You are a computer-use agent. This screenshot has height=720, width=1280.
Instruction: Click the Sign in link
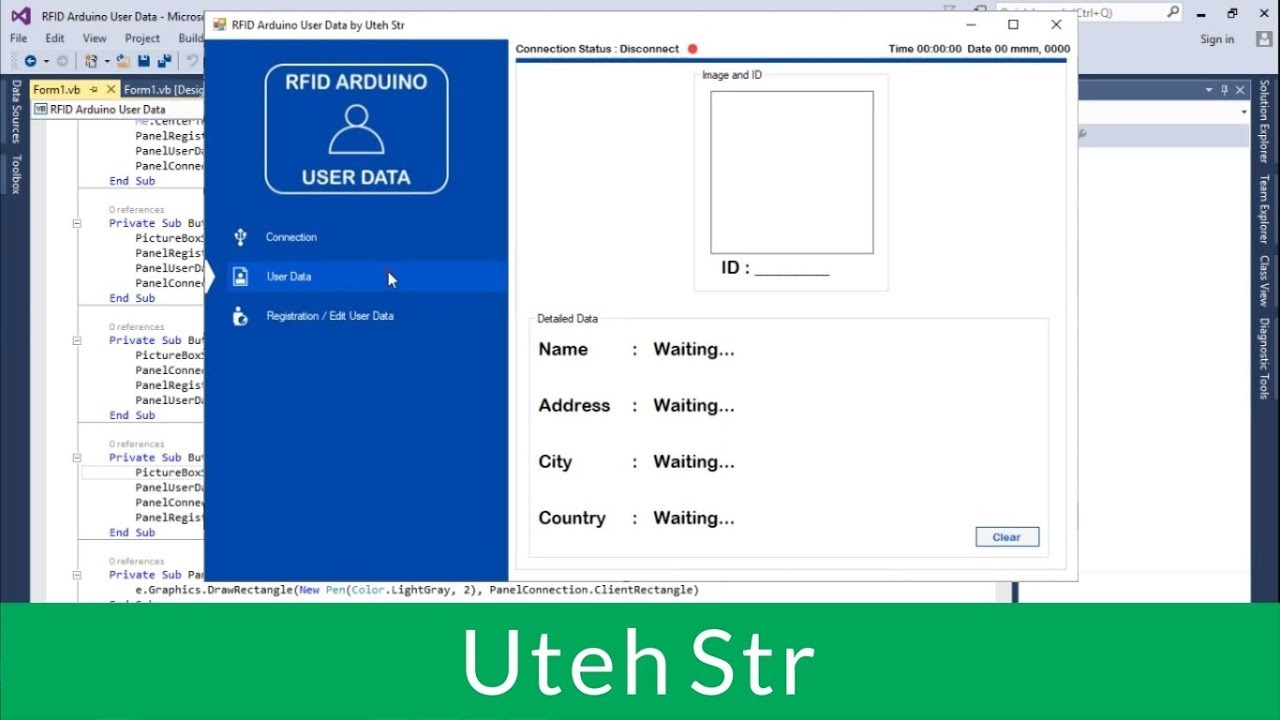click(x=1217, y=39)
